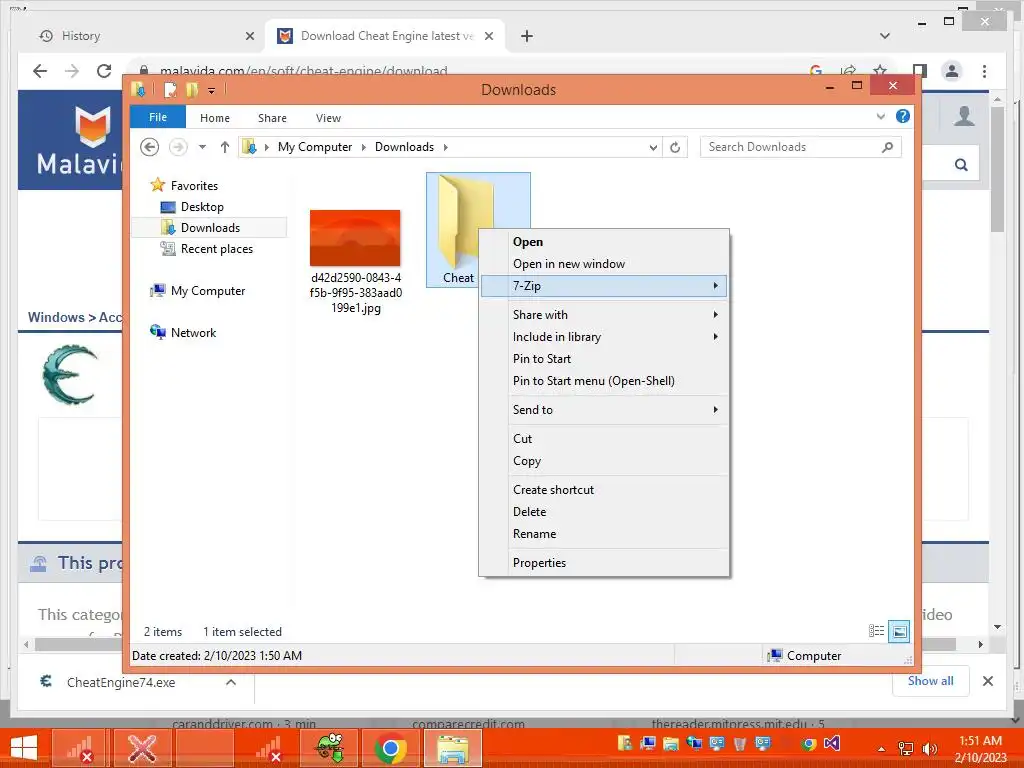
Task: Open the Recent locations dropdown in Explorer
Action: pos(202,147)
